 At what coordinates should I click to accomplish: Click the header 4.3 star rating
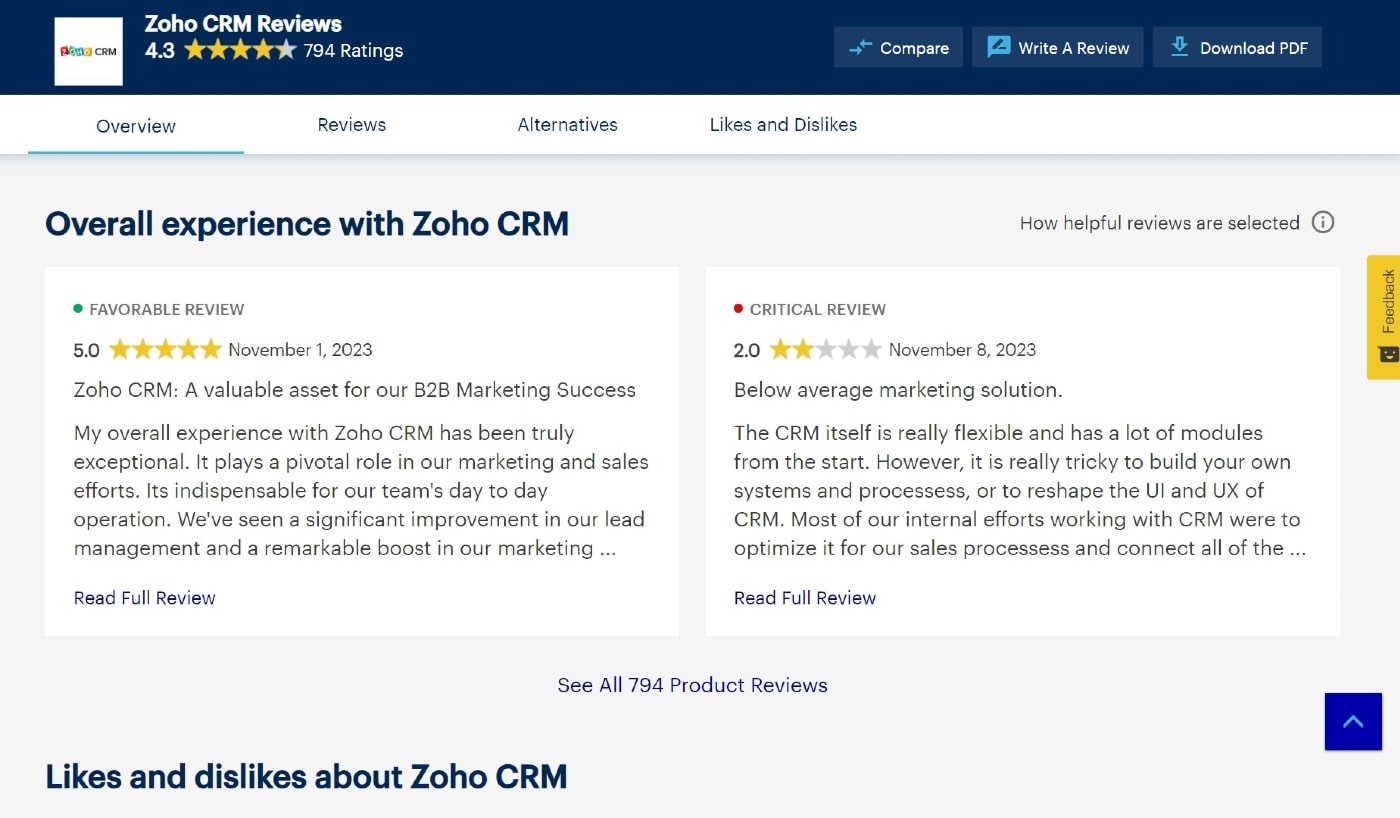[240, 50]
